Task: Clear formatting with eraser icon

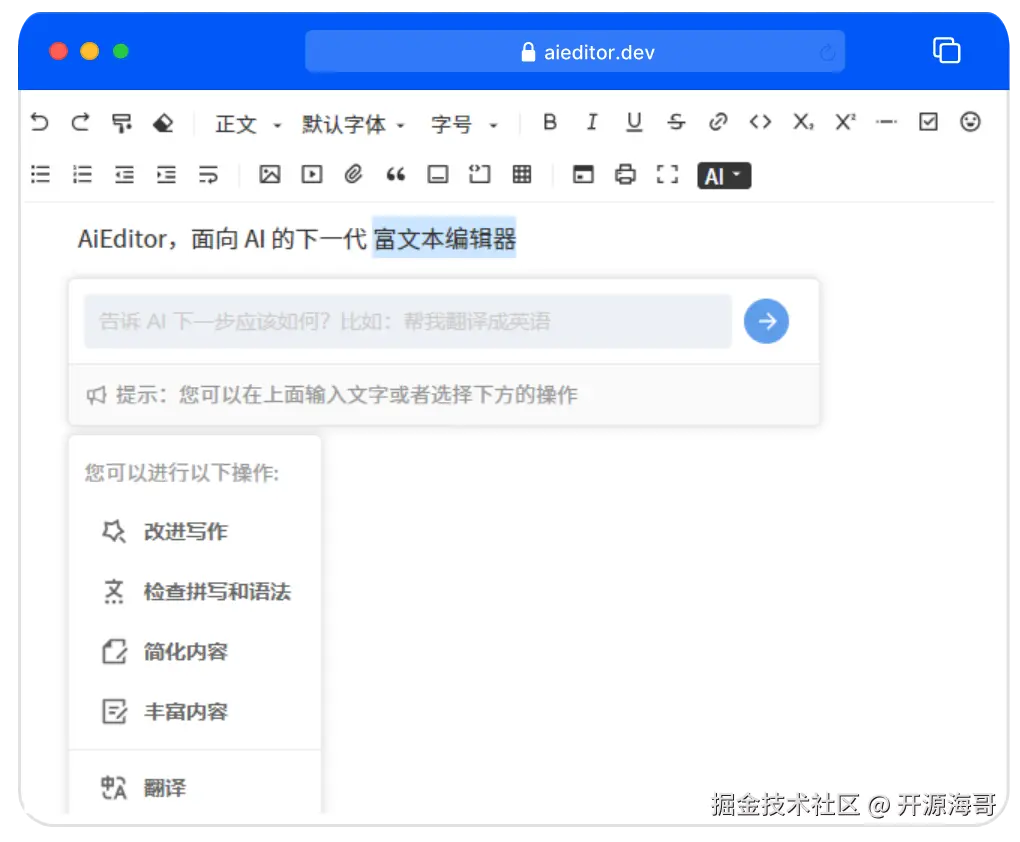Action: pyautogui.click(x=163, y=122)
